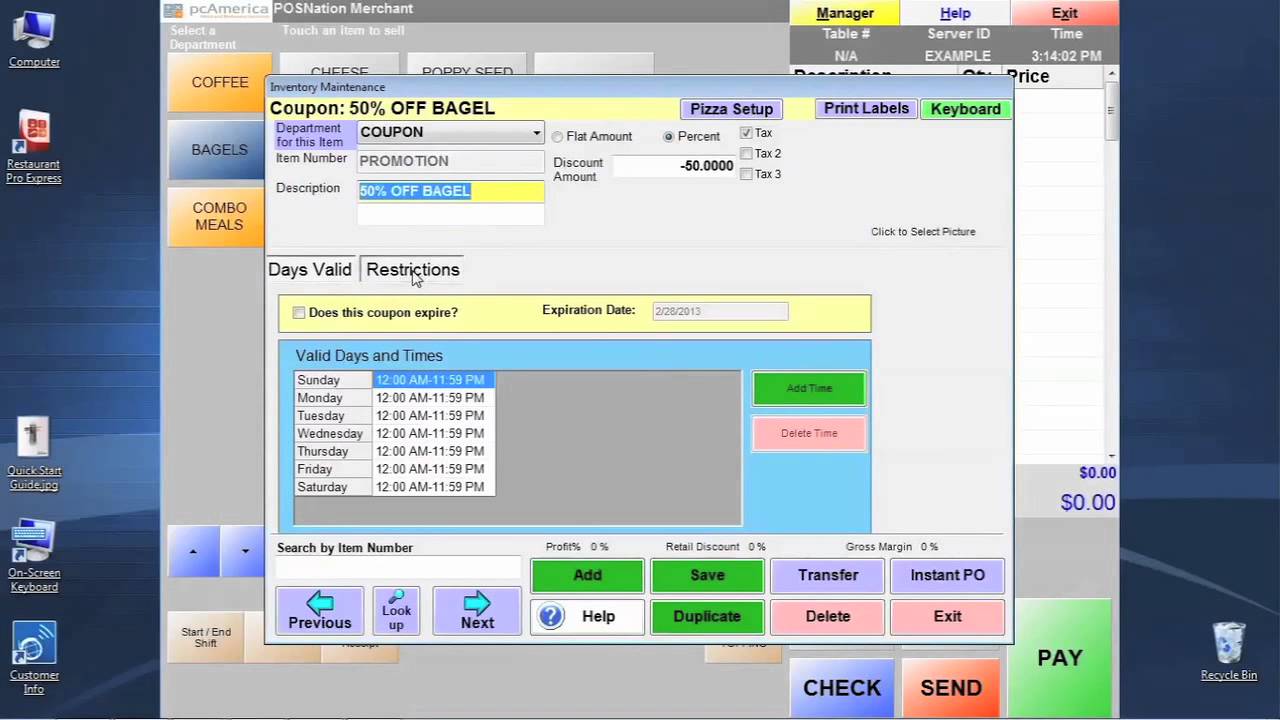
Task: Click the down arrow department scroll button
Action: tap(244, 551)
